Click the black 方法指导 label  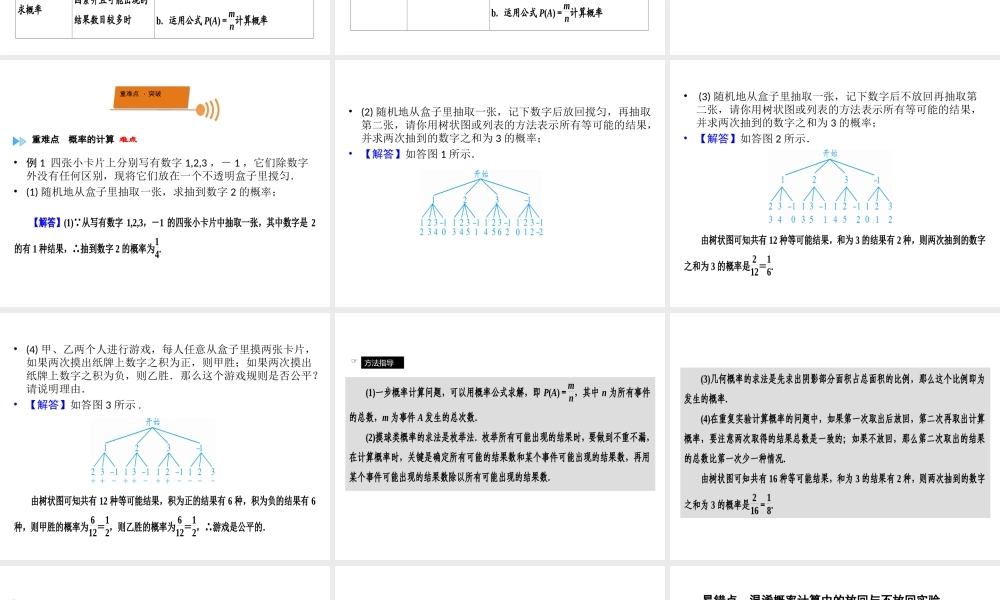[x=382, y=363]
